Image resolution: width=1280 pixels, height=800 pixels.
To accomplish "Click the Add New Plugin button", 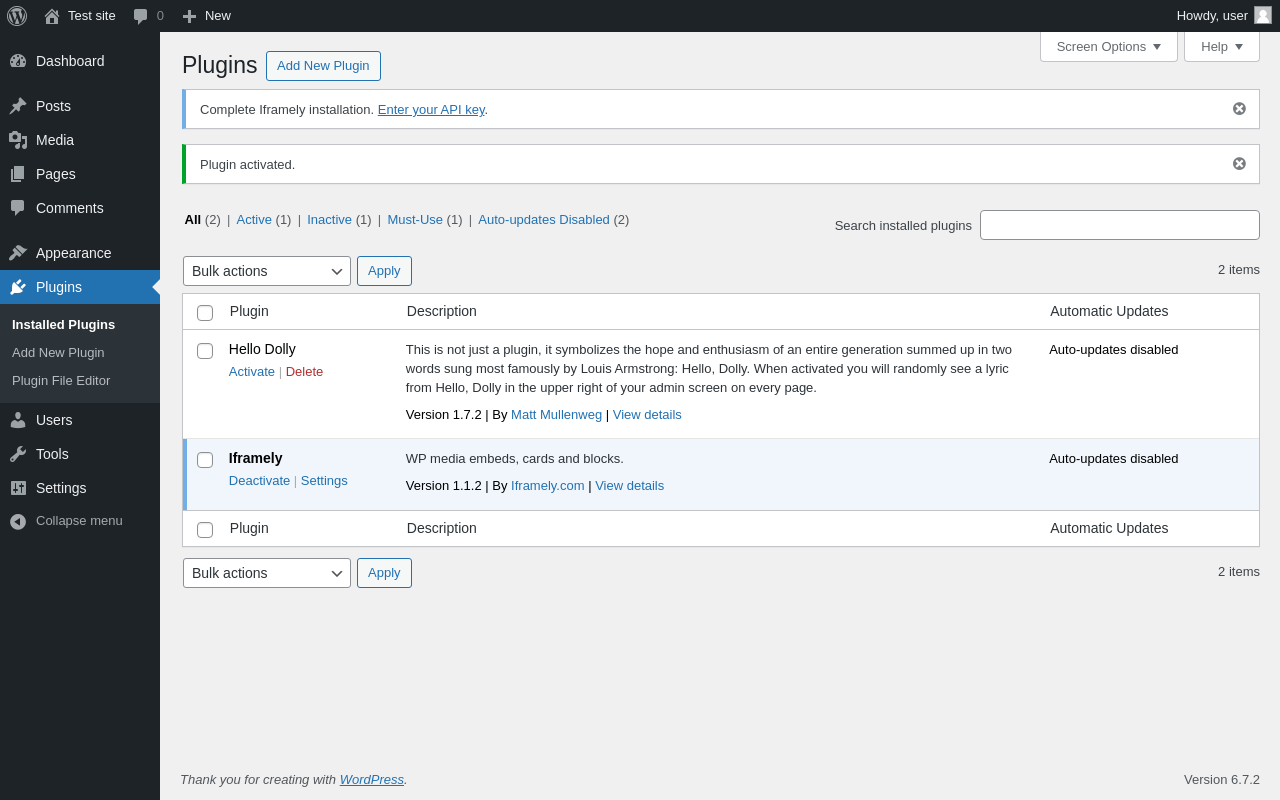I will 323,66.
